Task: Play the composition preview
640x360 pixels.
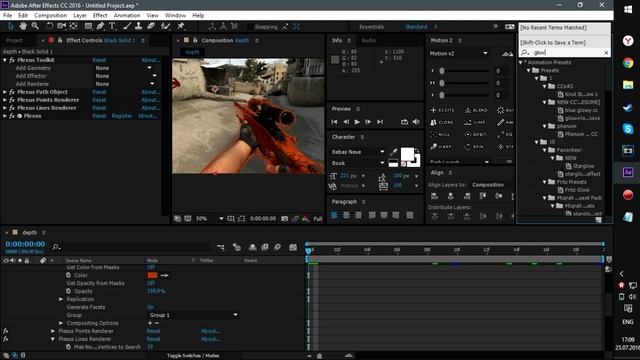Action: tap(357, 122)
